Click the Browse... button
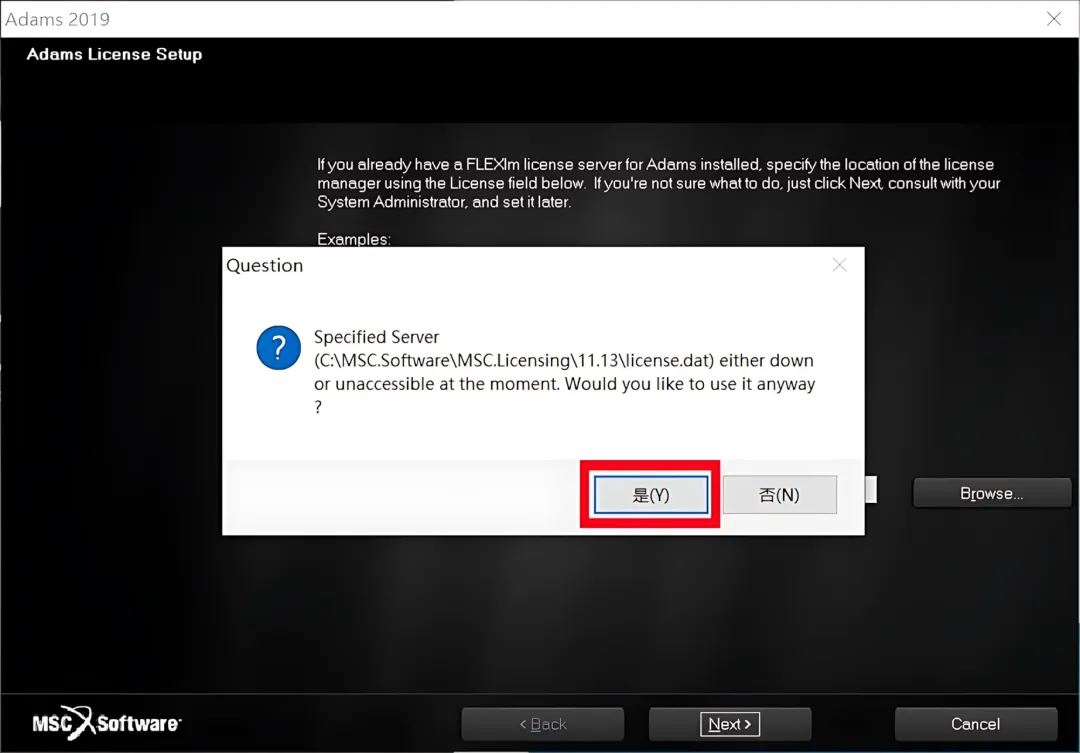Screen dimensions: 1080x753 992,493
